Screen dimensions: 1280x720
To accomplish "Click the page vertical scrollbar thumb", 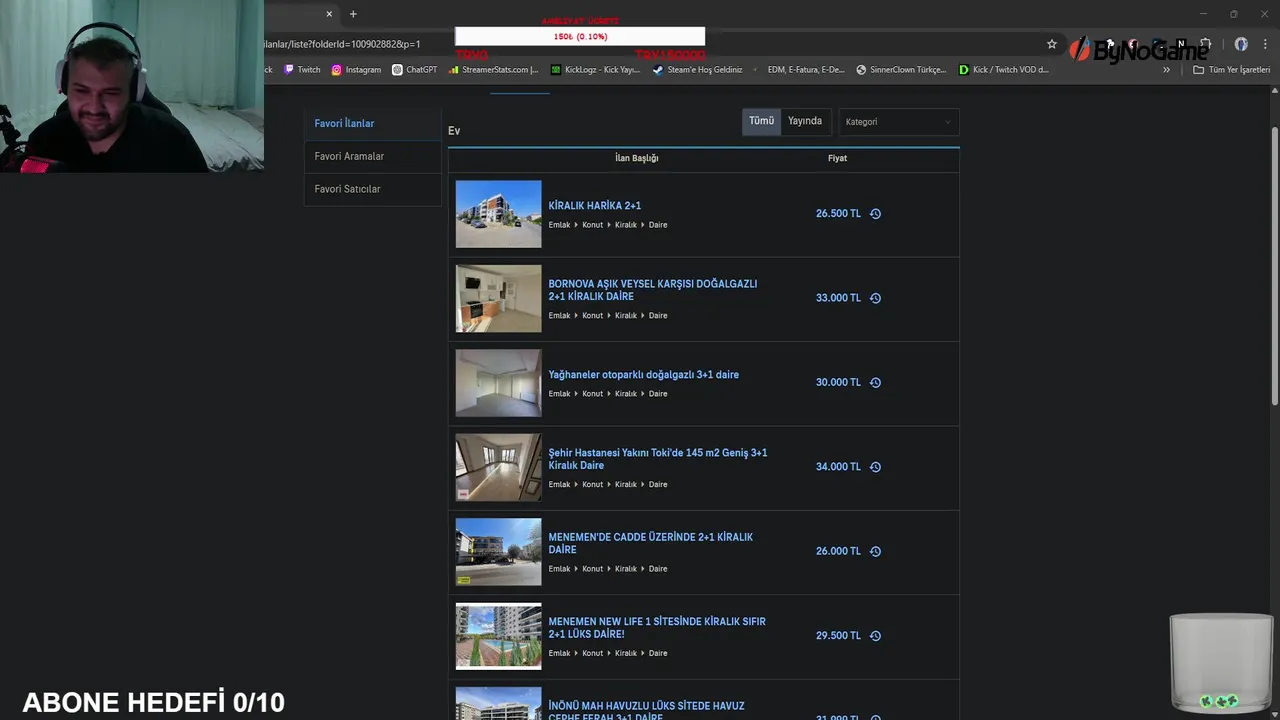I will point(1274,265).
